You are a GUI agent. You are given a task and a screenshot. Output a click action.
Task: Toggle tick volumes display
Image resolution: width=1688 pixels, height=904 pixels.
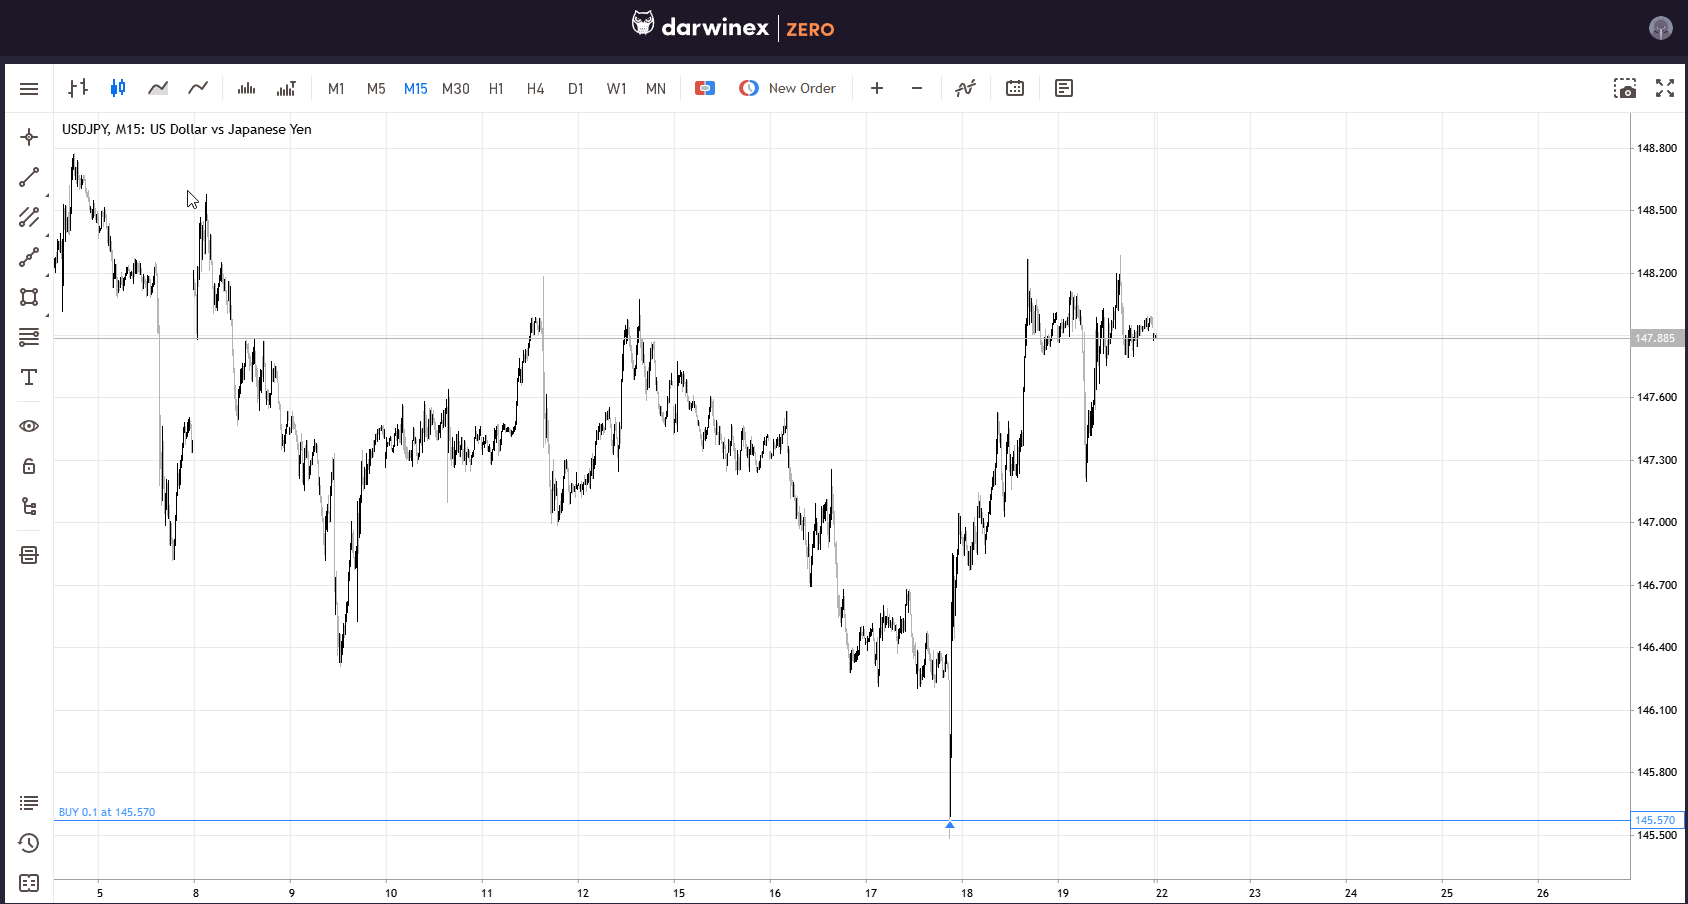point(246,88)
